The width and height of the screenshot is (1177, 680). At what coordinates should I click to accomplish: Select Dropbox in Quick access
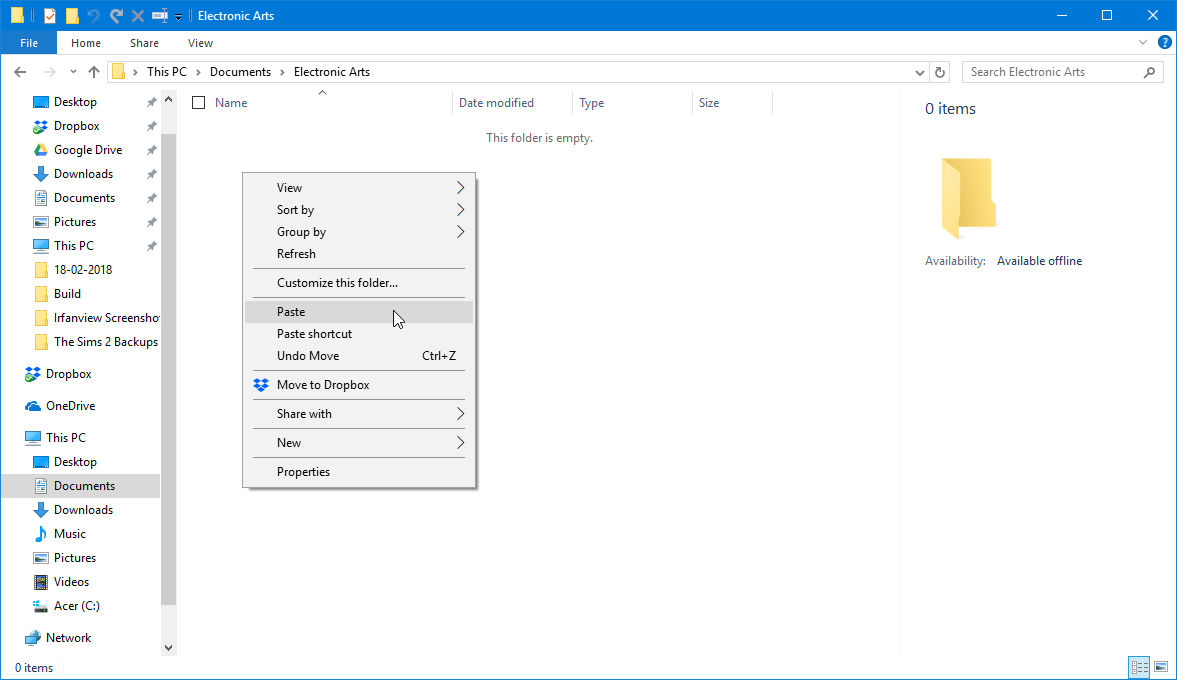77,126
